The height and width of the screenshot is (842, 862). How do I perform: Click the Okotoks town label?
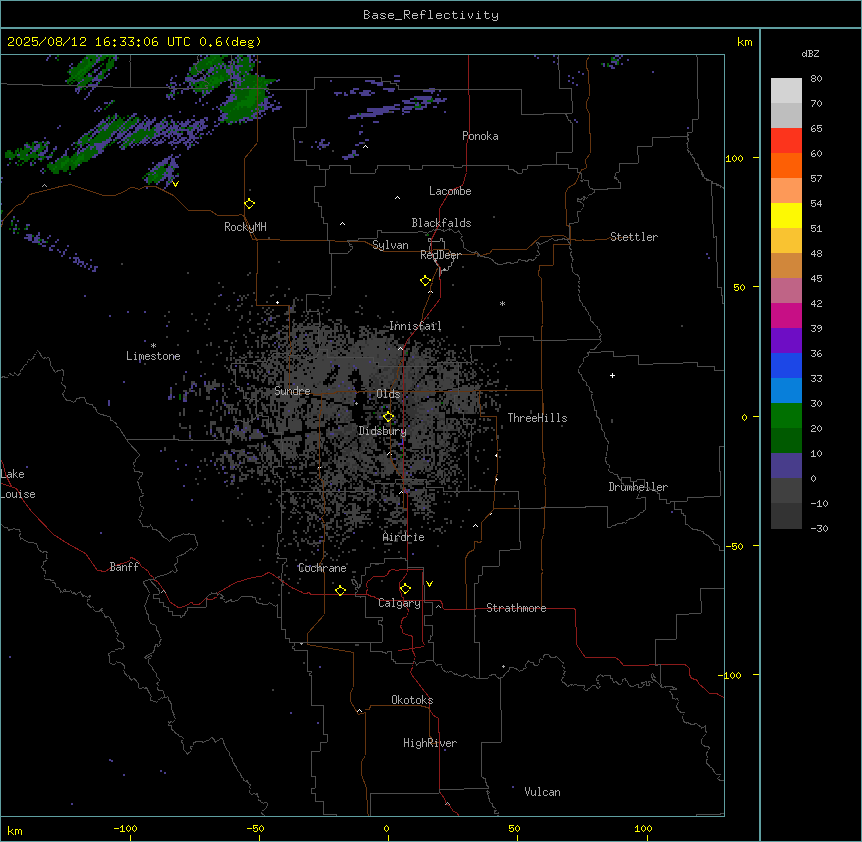pos(412,700)
